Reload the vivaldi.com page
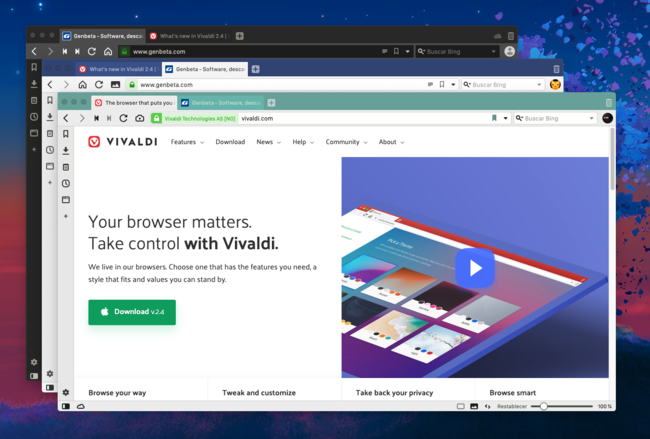The width and height of the screenshot is (650, 439). click(x=123, y=118)
